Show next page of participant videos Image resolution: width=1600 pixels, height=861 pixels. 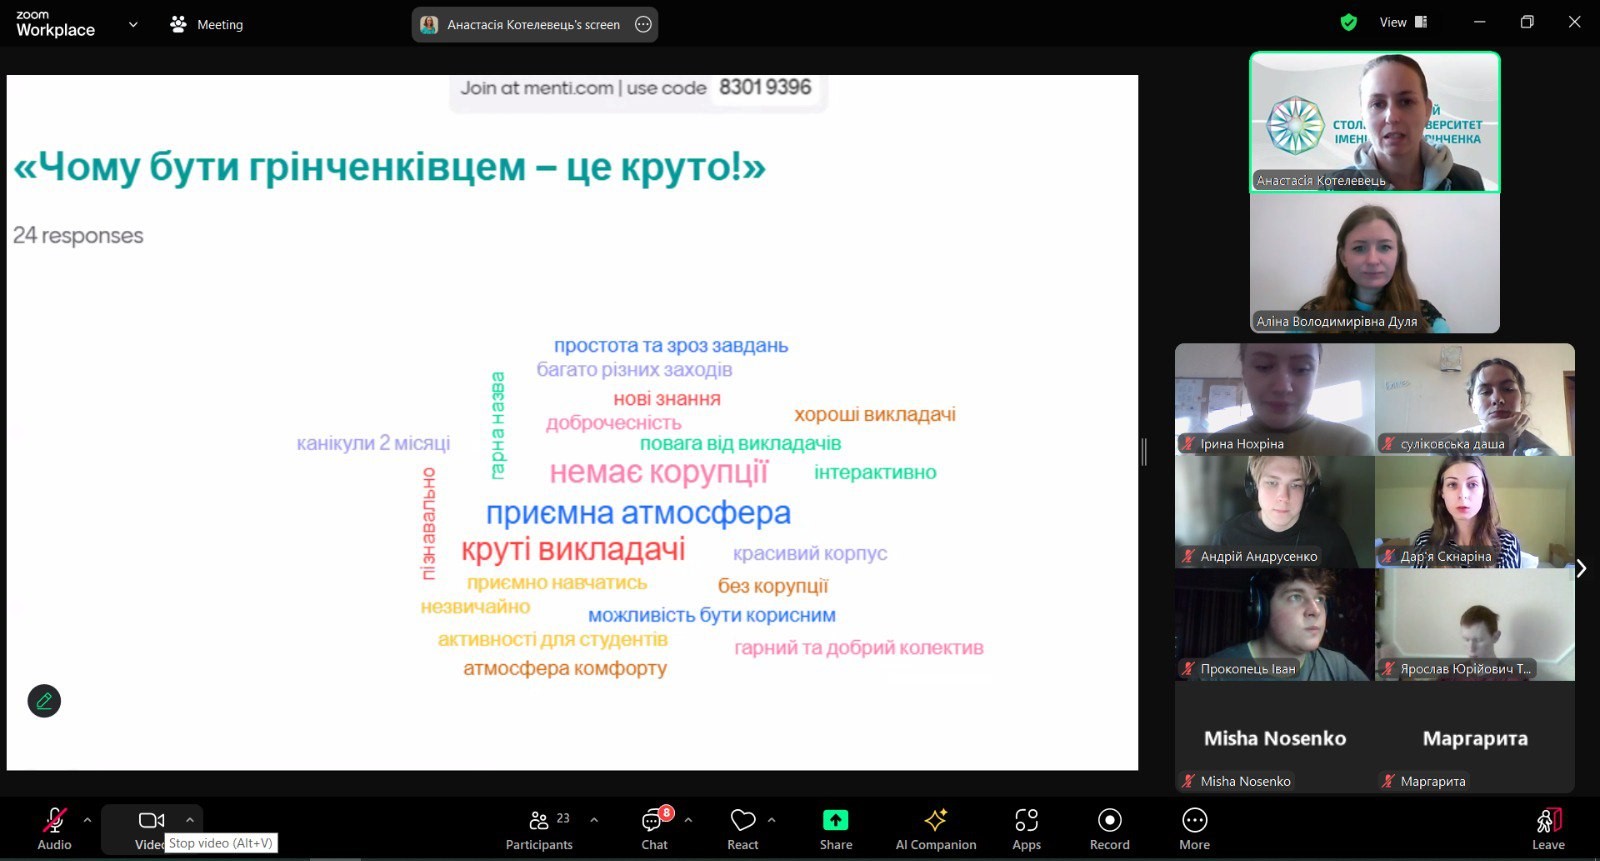1581,568
